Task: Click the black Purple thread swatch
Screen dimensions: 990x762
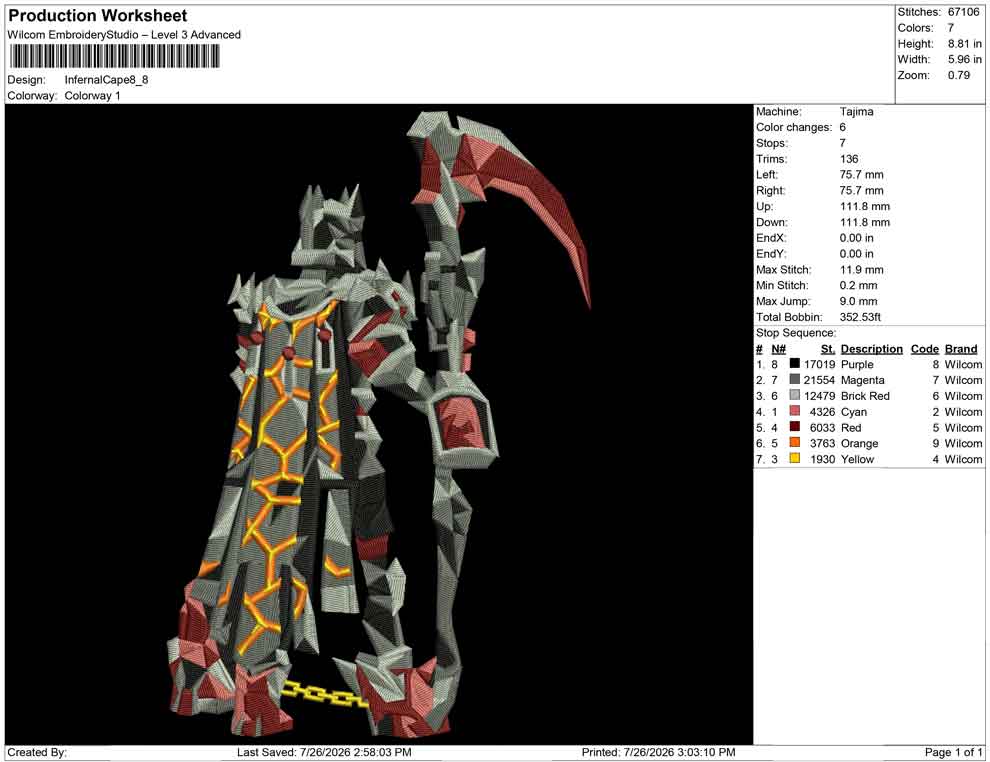Action: 794,364
